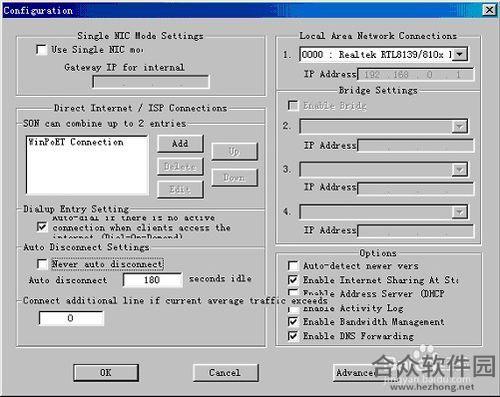
Task: Click IP Address field for connection 3
Action: click(415, 188)
